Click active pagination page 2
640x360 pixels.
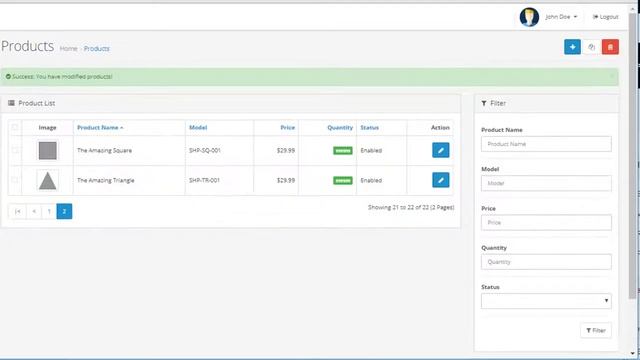(x=64, y=211)
